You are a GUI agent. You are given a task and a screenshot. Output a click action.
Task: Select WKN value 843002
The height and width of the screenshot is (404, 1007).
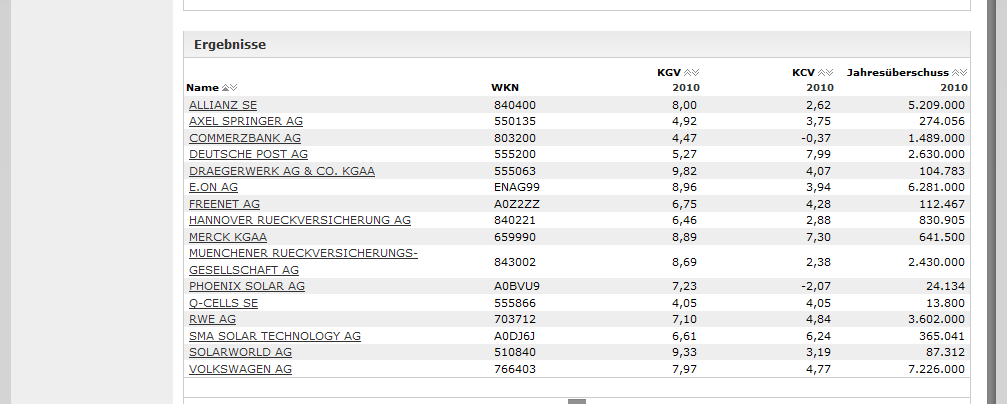coord(514,262)
